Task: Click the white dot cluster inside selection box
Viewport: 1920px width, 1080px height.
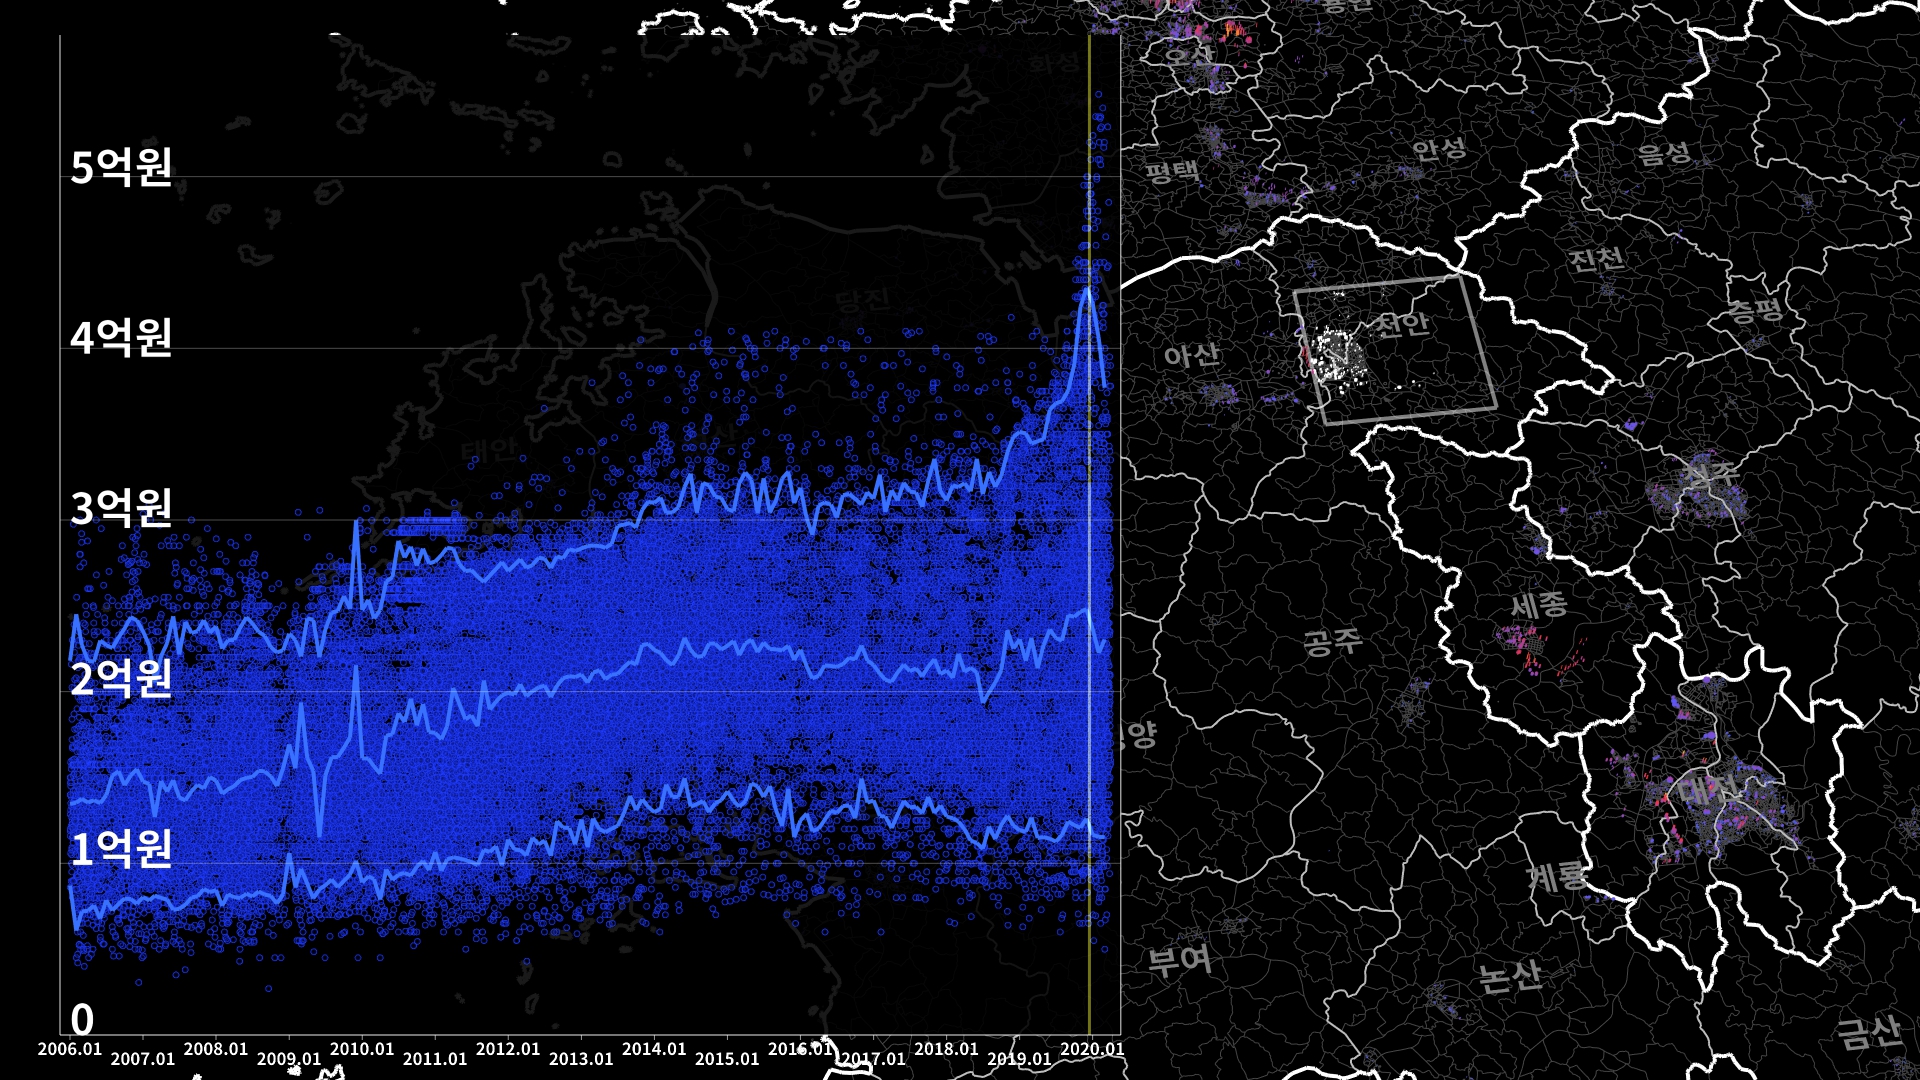Action: click(x=1336, y=355)
